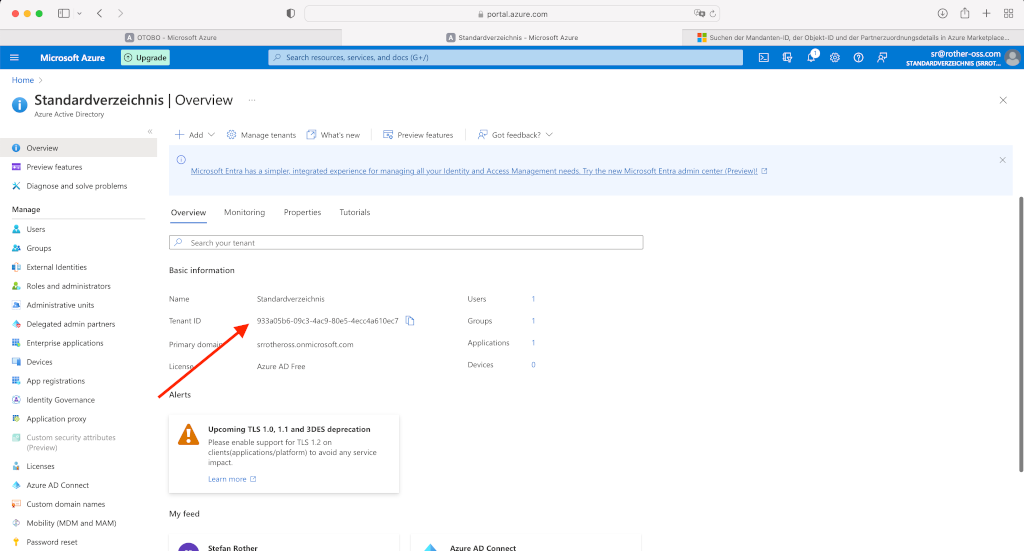Image resolution: width=1024 pixels, height=551 pixels.
Task: Collapse the left sidebar menu
Action: pos(150,131)
